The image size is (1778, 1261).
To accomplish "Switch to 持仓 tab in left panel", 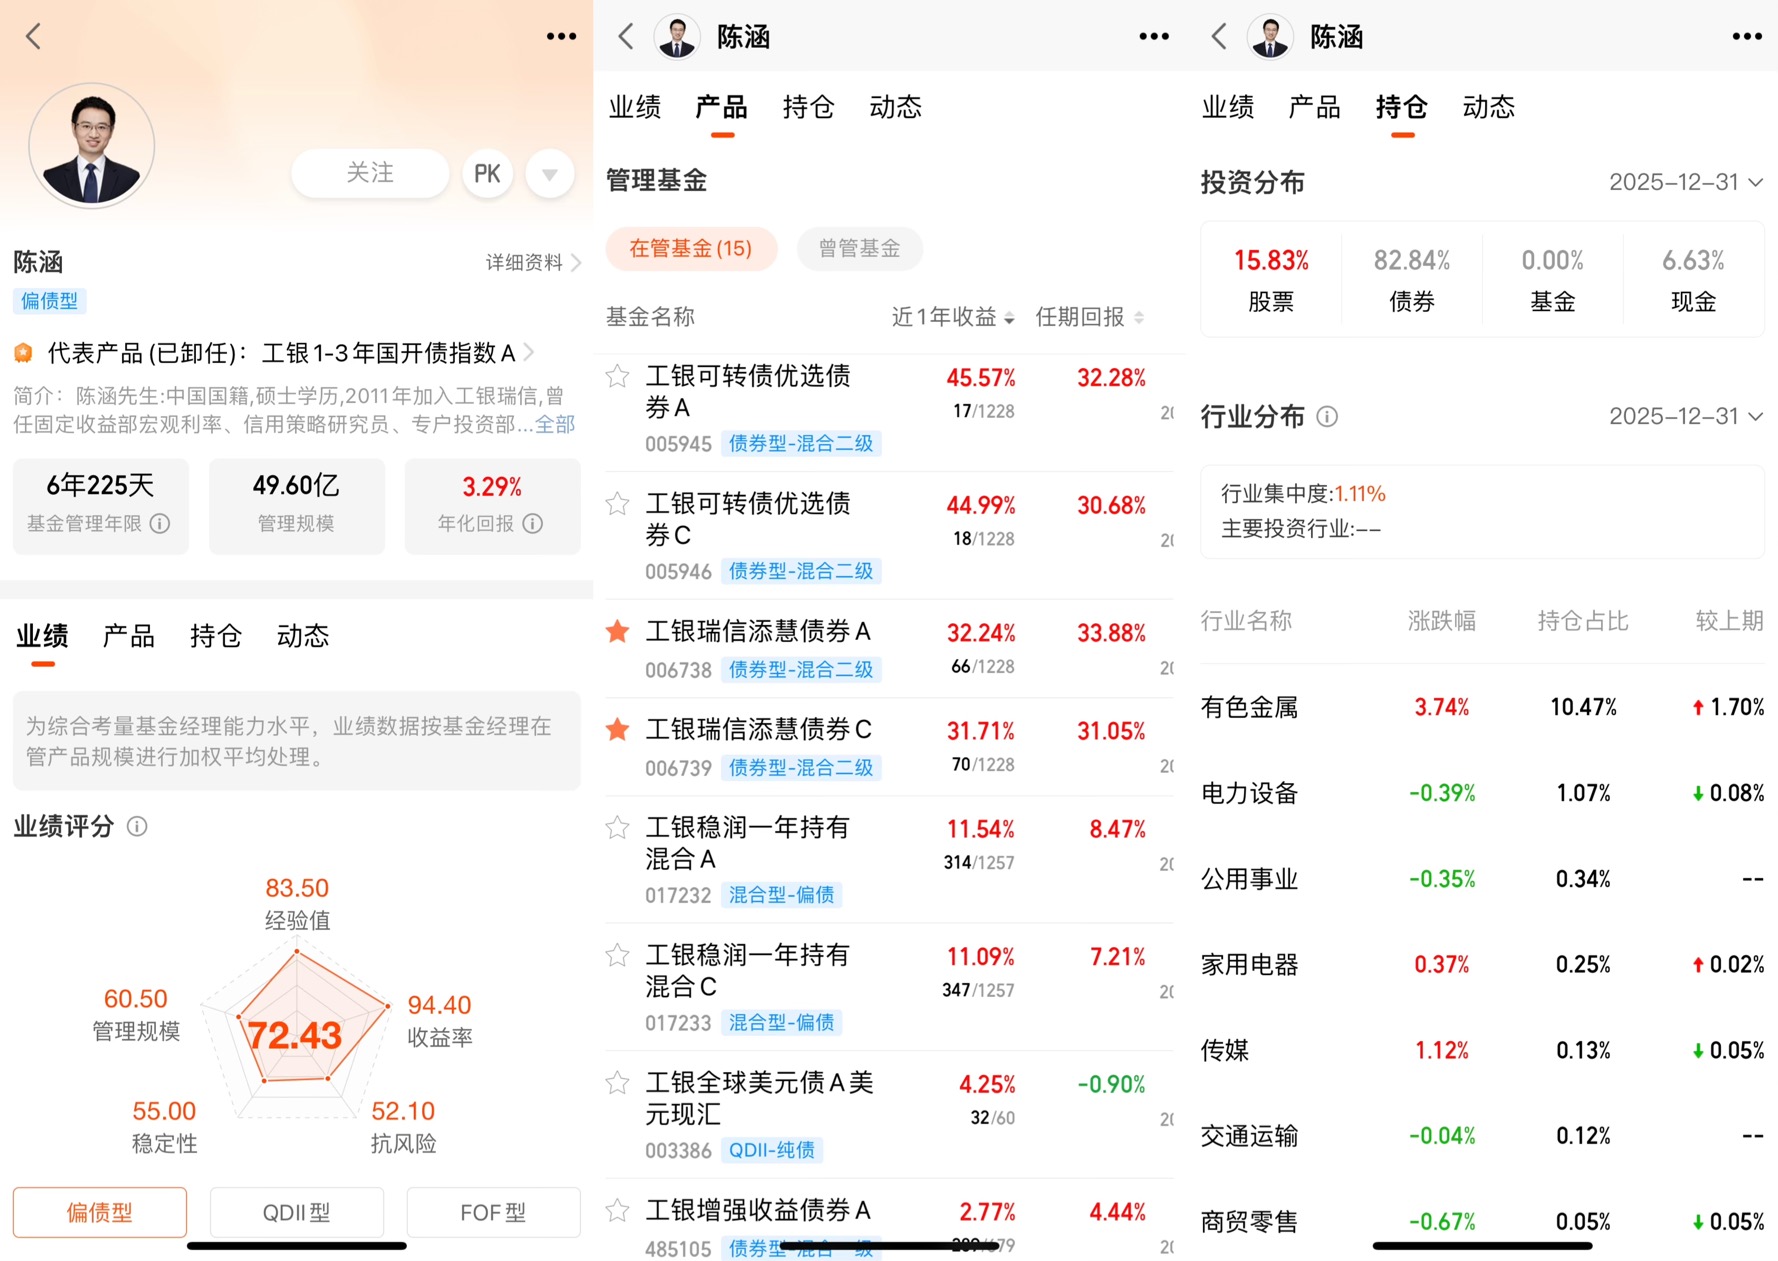I will click(216, 636).
